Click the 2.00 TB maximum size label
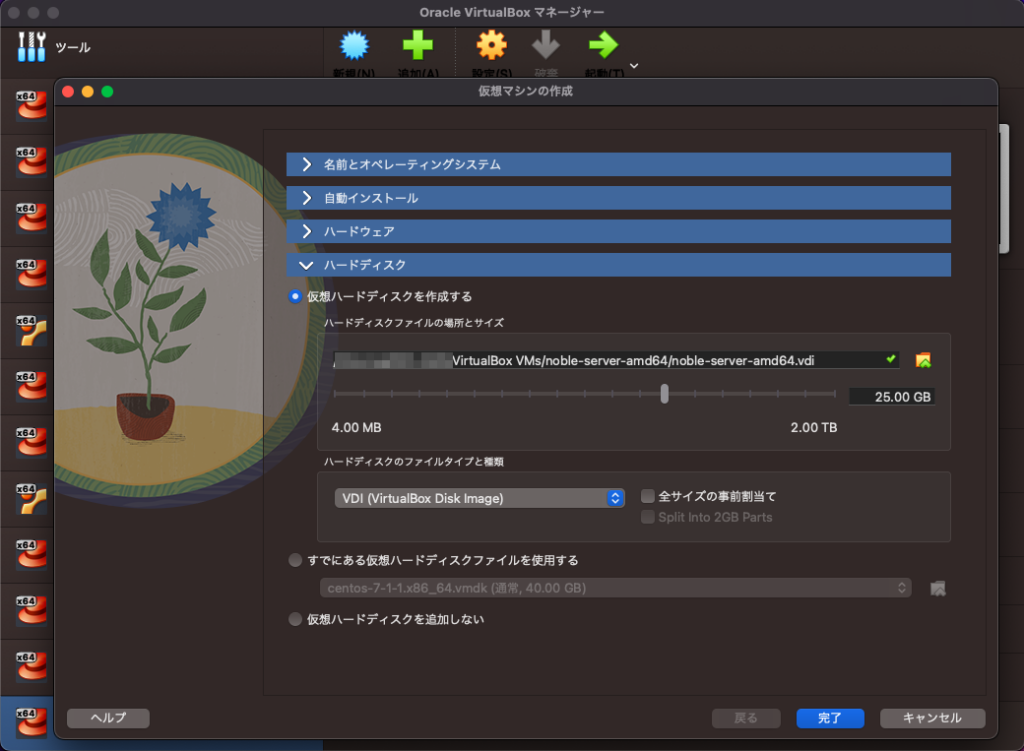 [x=814, y=428]
